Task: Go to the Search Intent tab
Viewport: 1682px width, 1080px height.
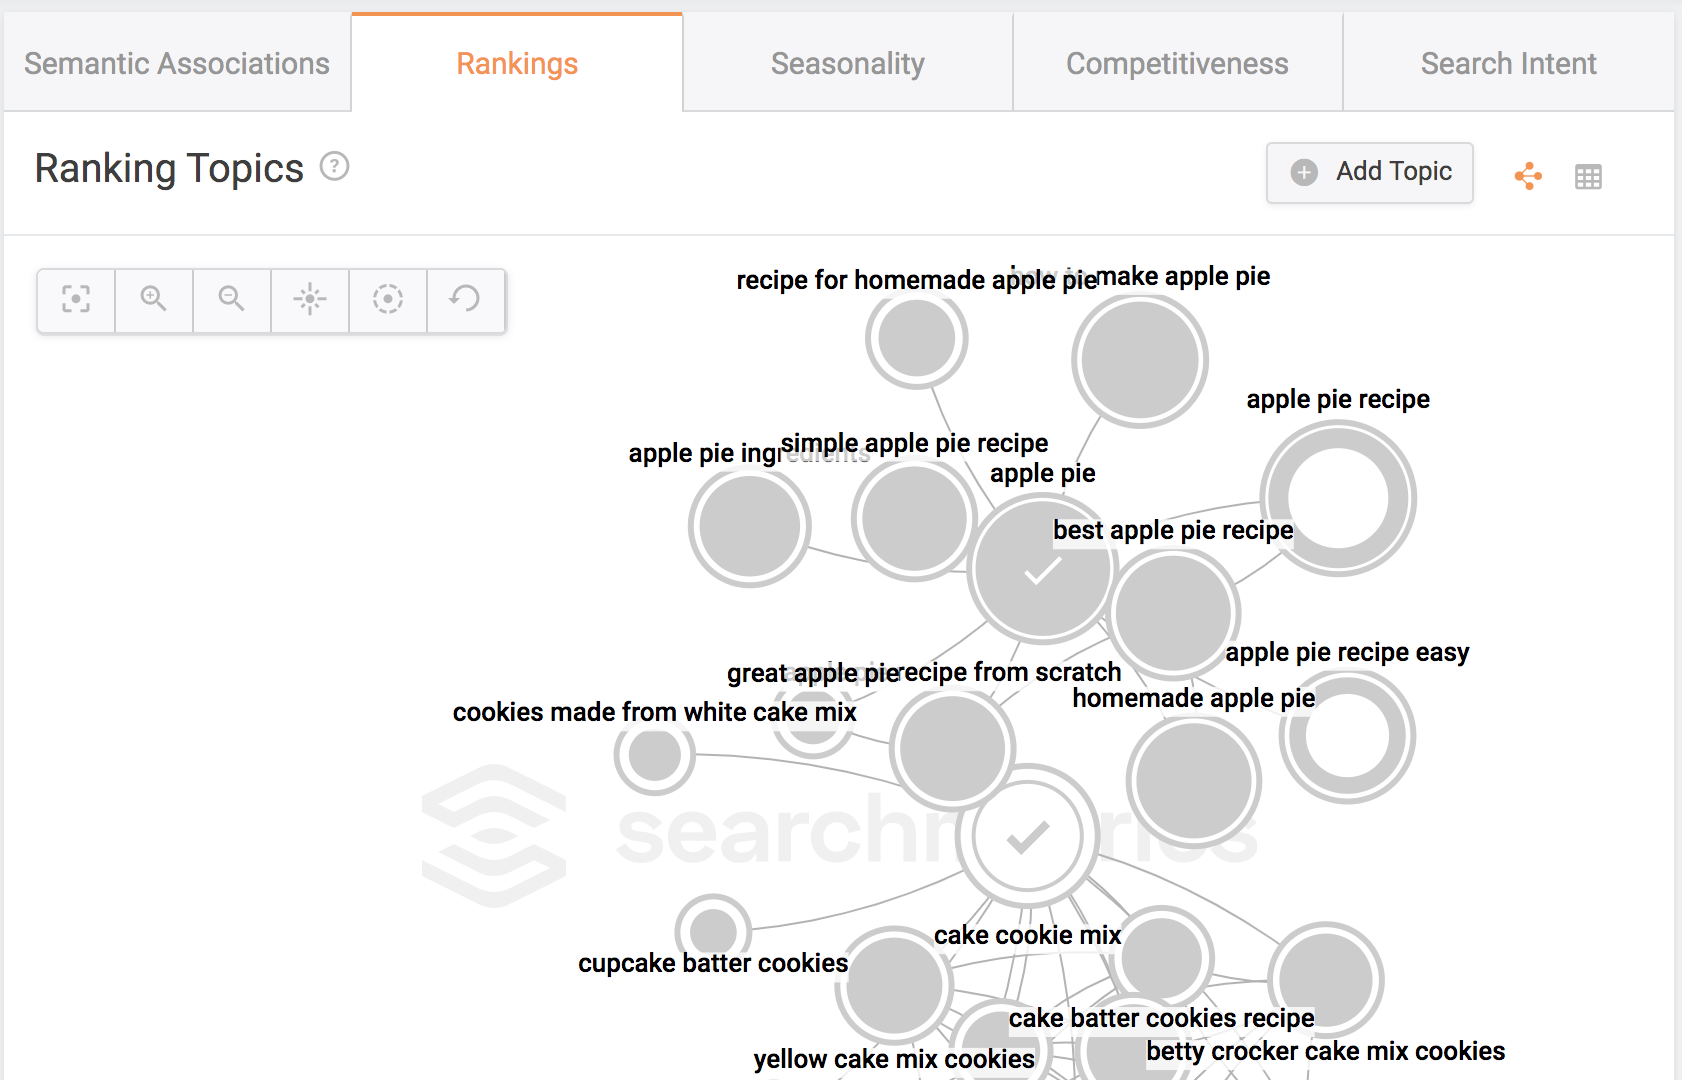Action: click(x=1508, y=64)
